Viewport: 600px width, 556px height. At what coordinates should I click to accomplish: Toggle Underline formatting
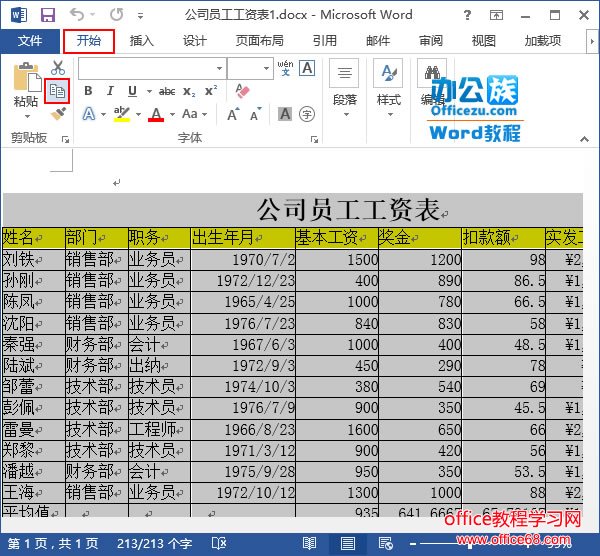[132, 91]
